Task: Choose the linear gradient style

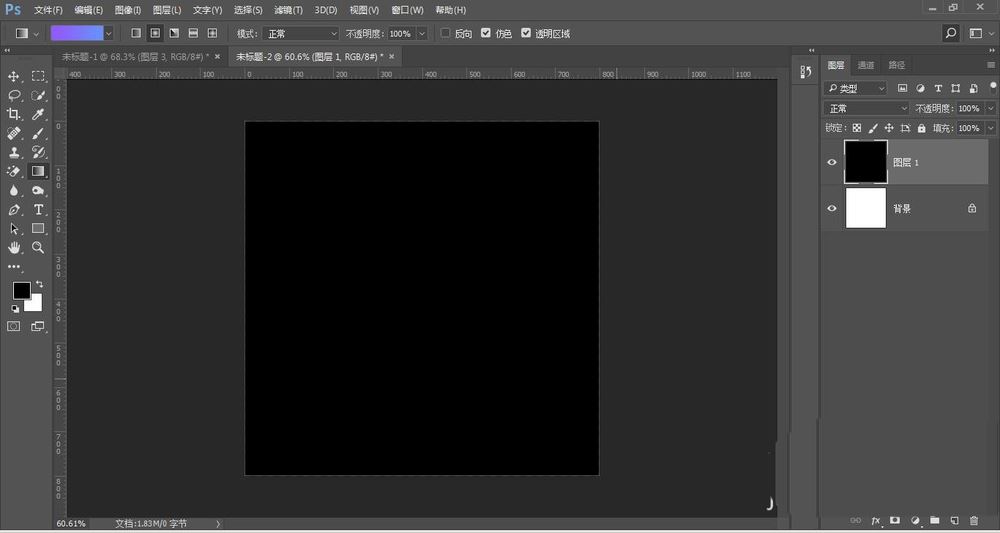Action: (136, 33)
